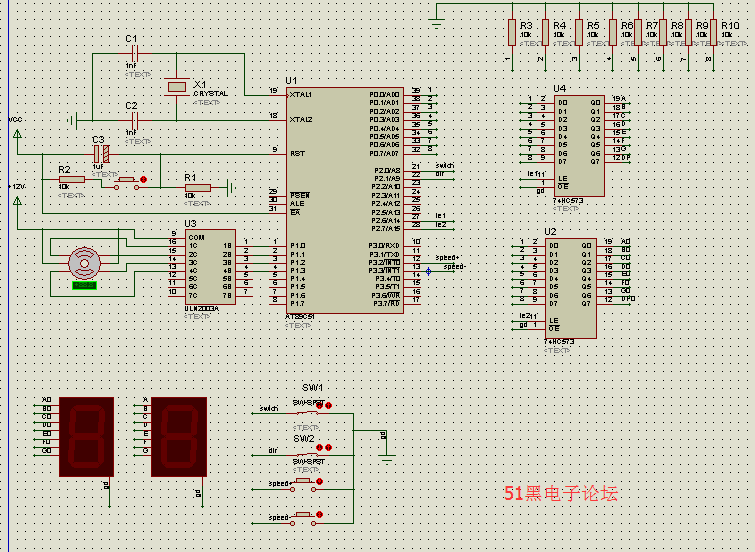The width and height of the screenshot is (755, 552).
Task: Click the CRYSTAL value label of X1
Action: coord(210,93)
